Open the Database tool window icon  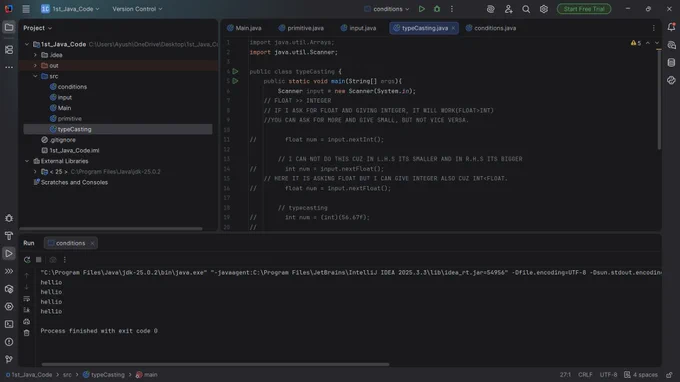point(671,63)
